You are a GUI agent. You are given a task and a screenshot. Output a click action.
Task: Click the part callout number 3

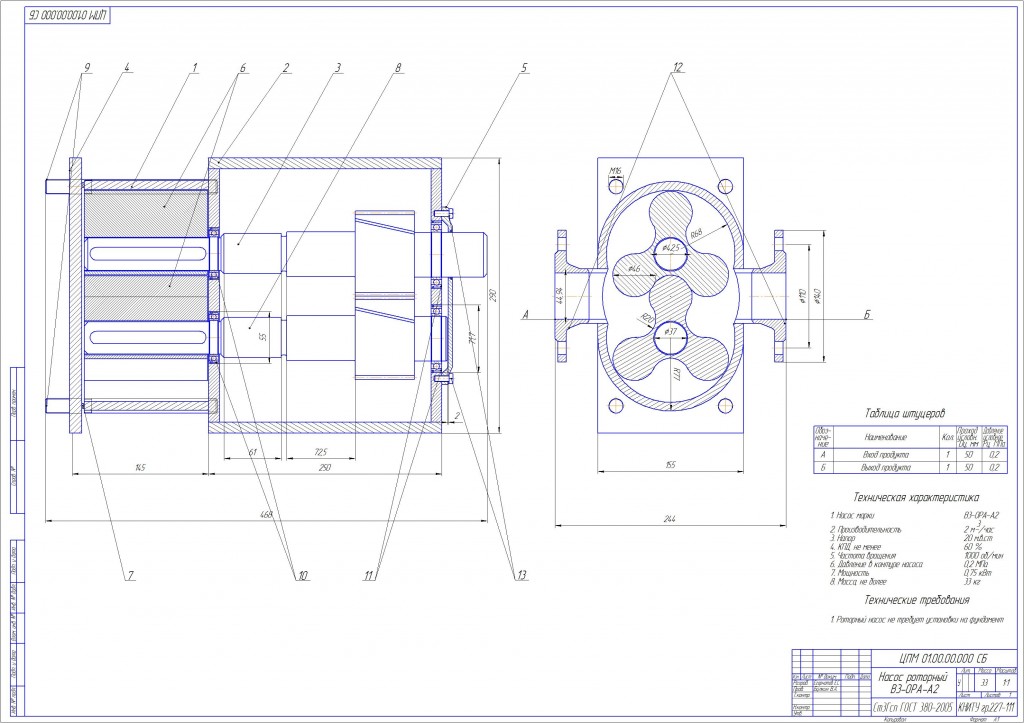[x=338, y=67]
